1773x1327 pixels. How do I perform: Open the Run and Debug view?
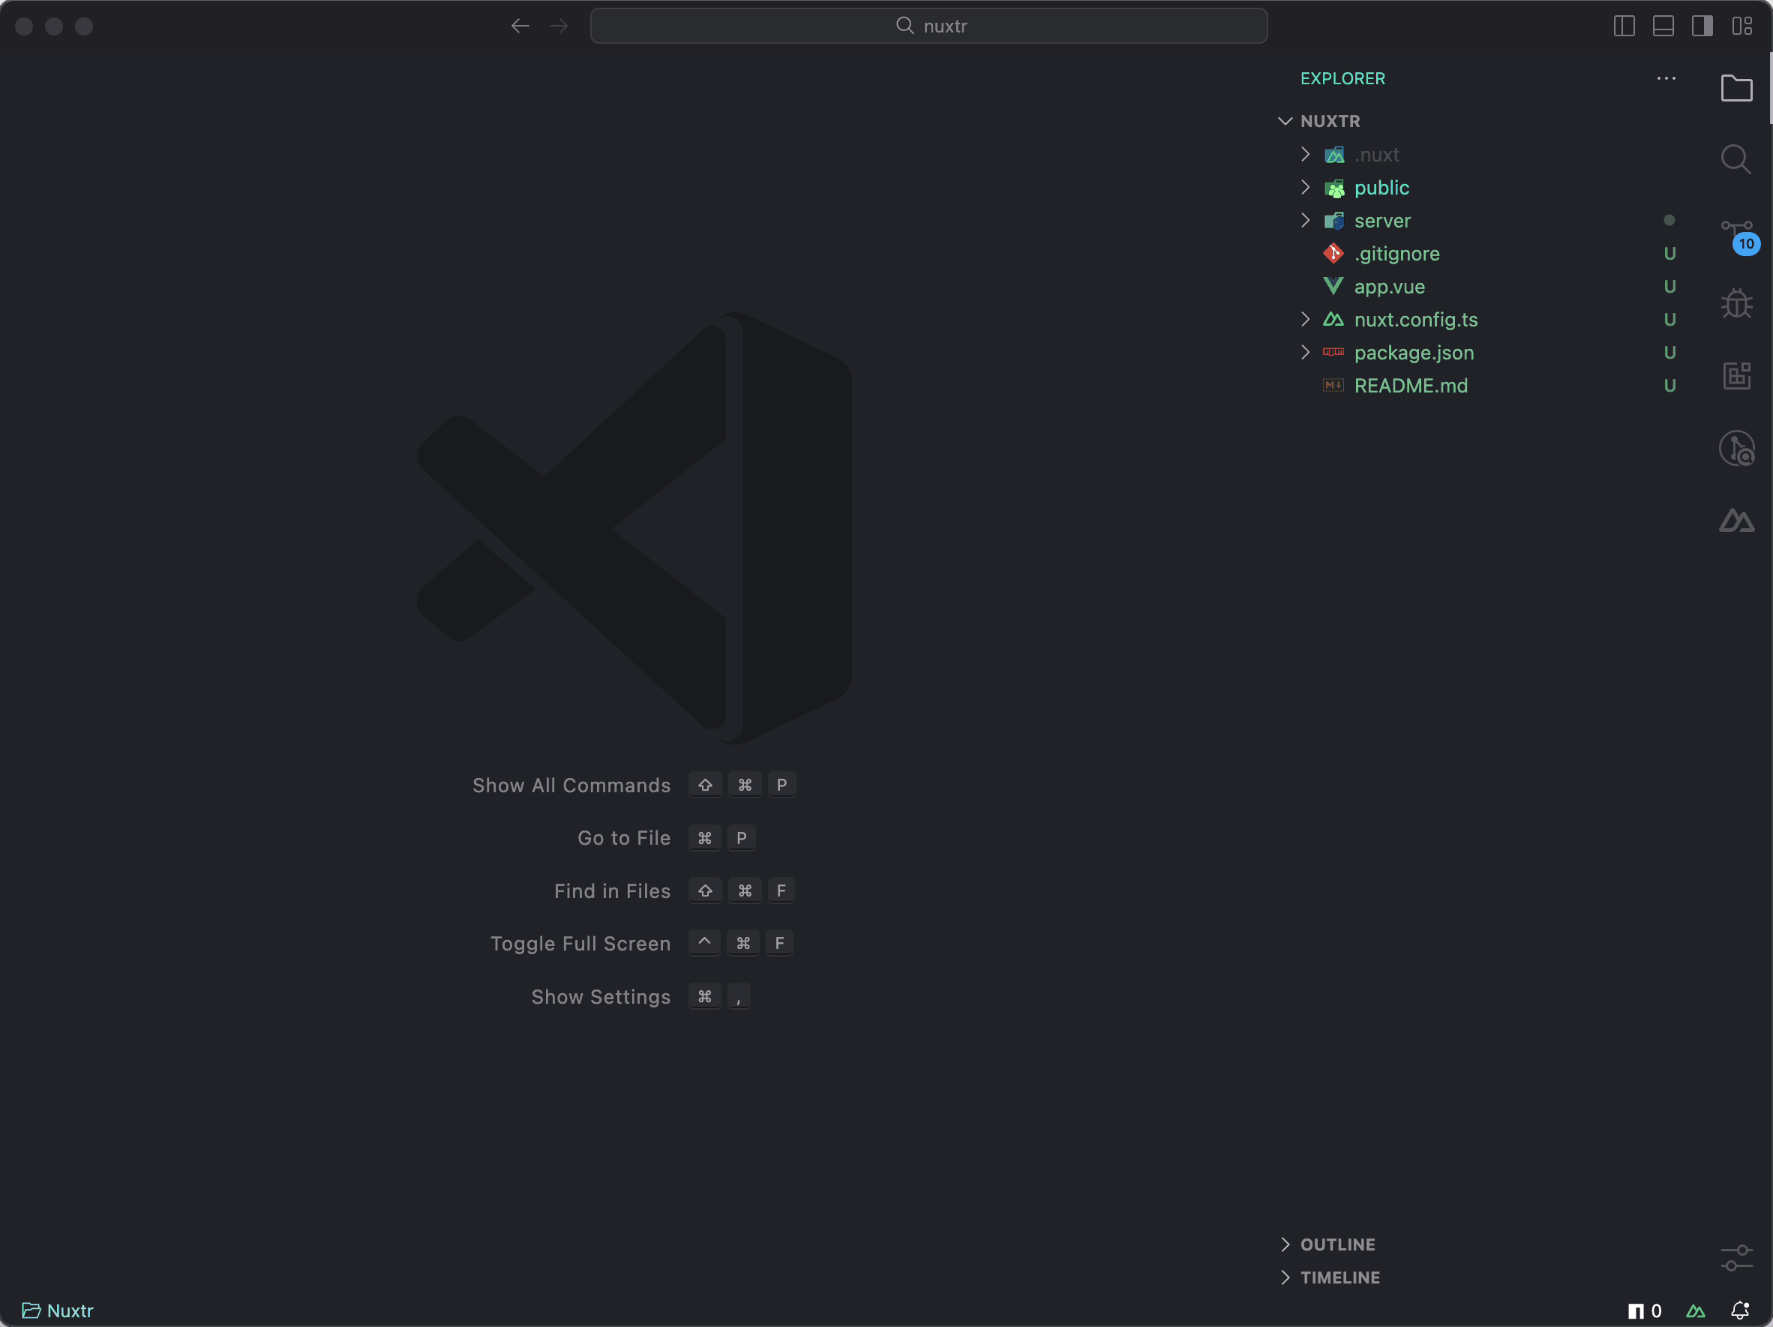click(1737, 303)
